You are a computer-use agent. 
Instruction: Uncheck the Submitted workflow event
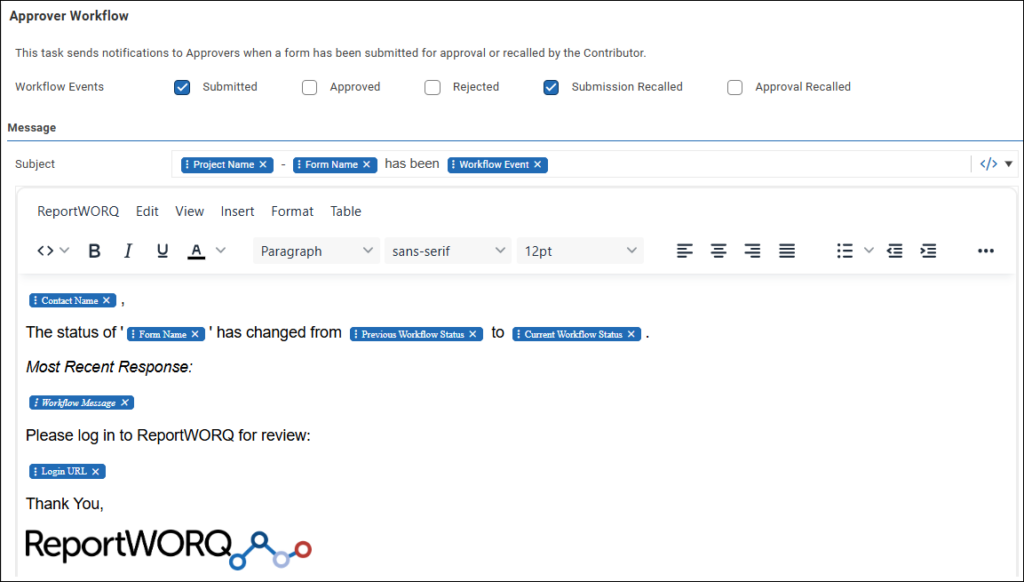(182, 87)
